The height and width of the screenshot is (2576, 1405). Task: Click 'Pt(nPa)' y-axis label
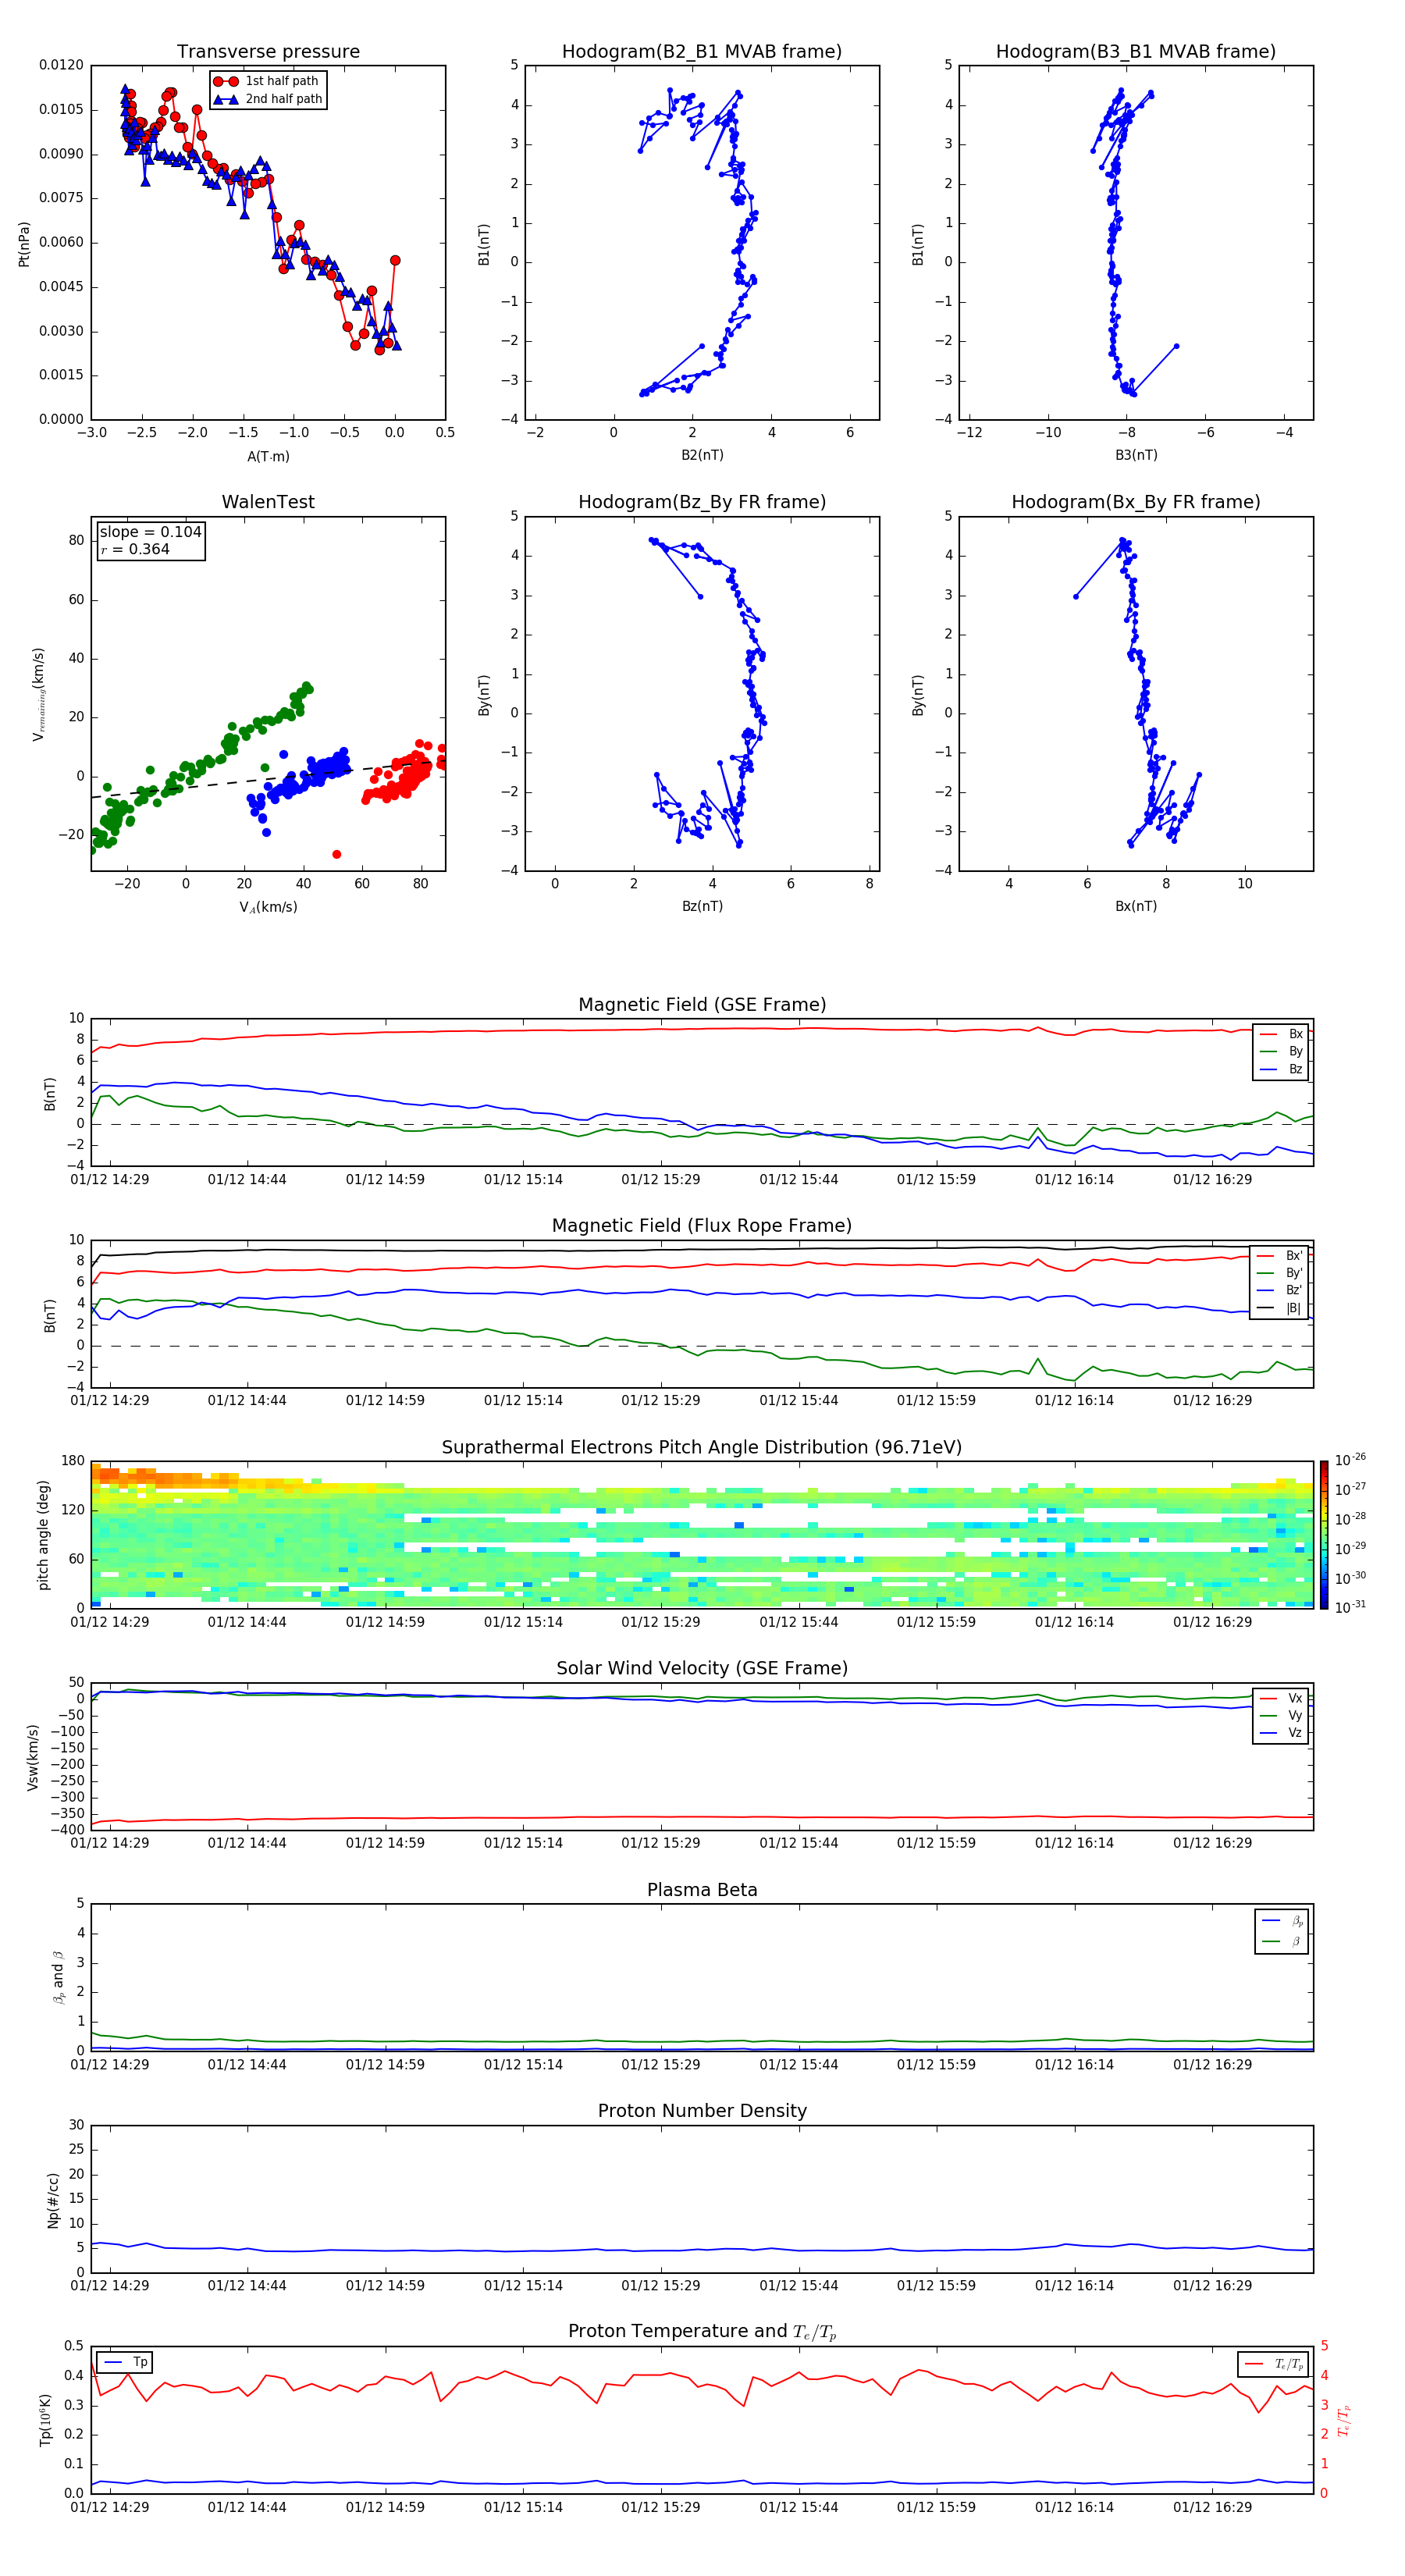click(24, 244)
